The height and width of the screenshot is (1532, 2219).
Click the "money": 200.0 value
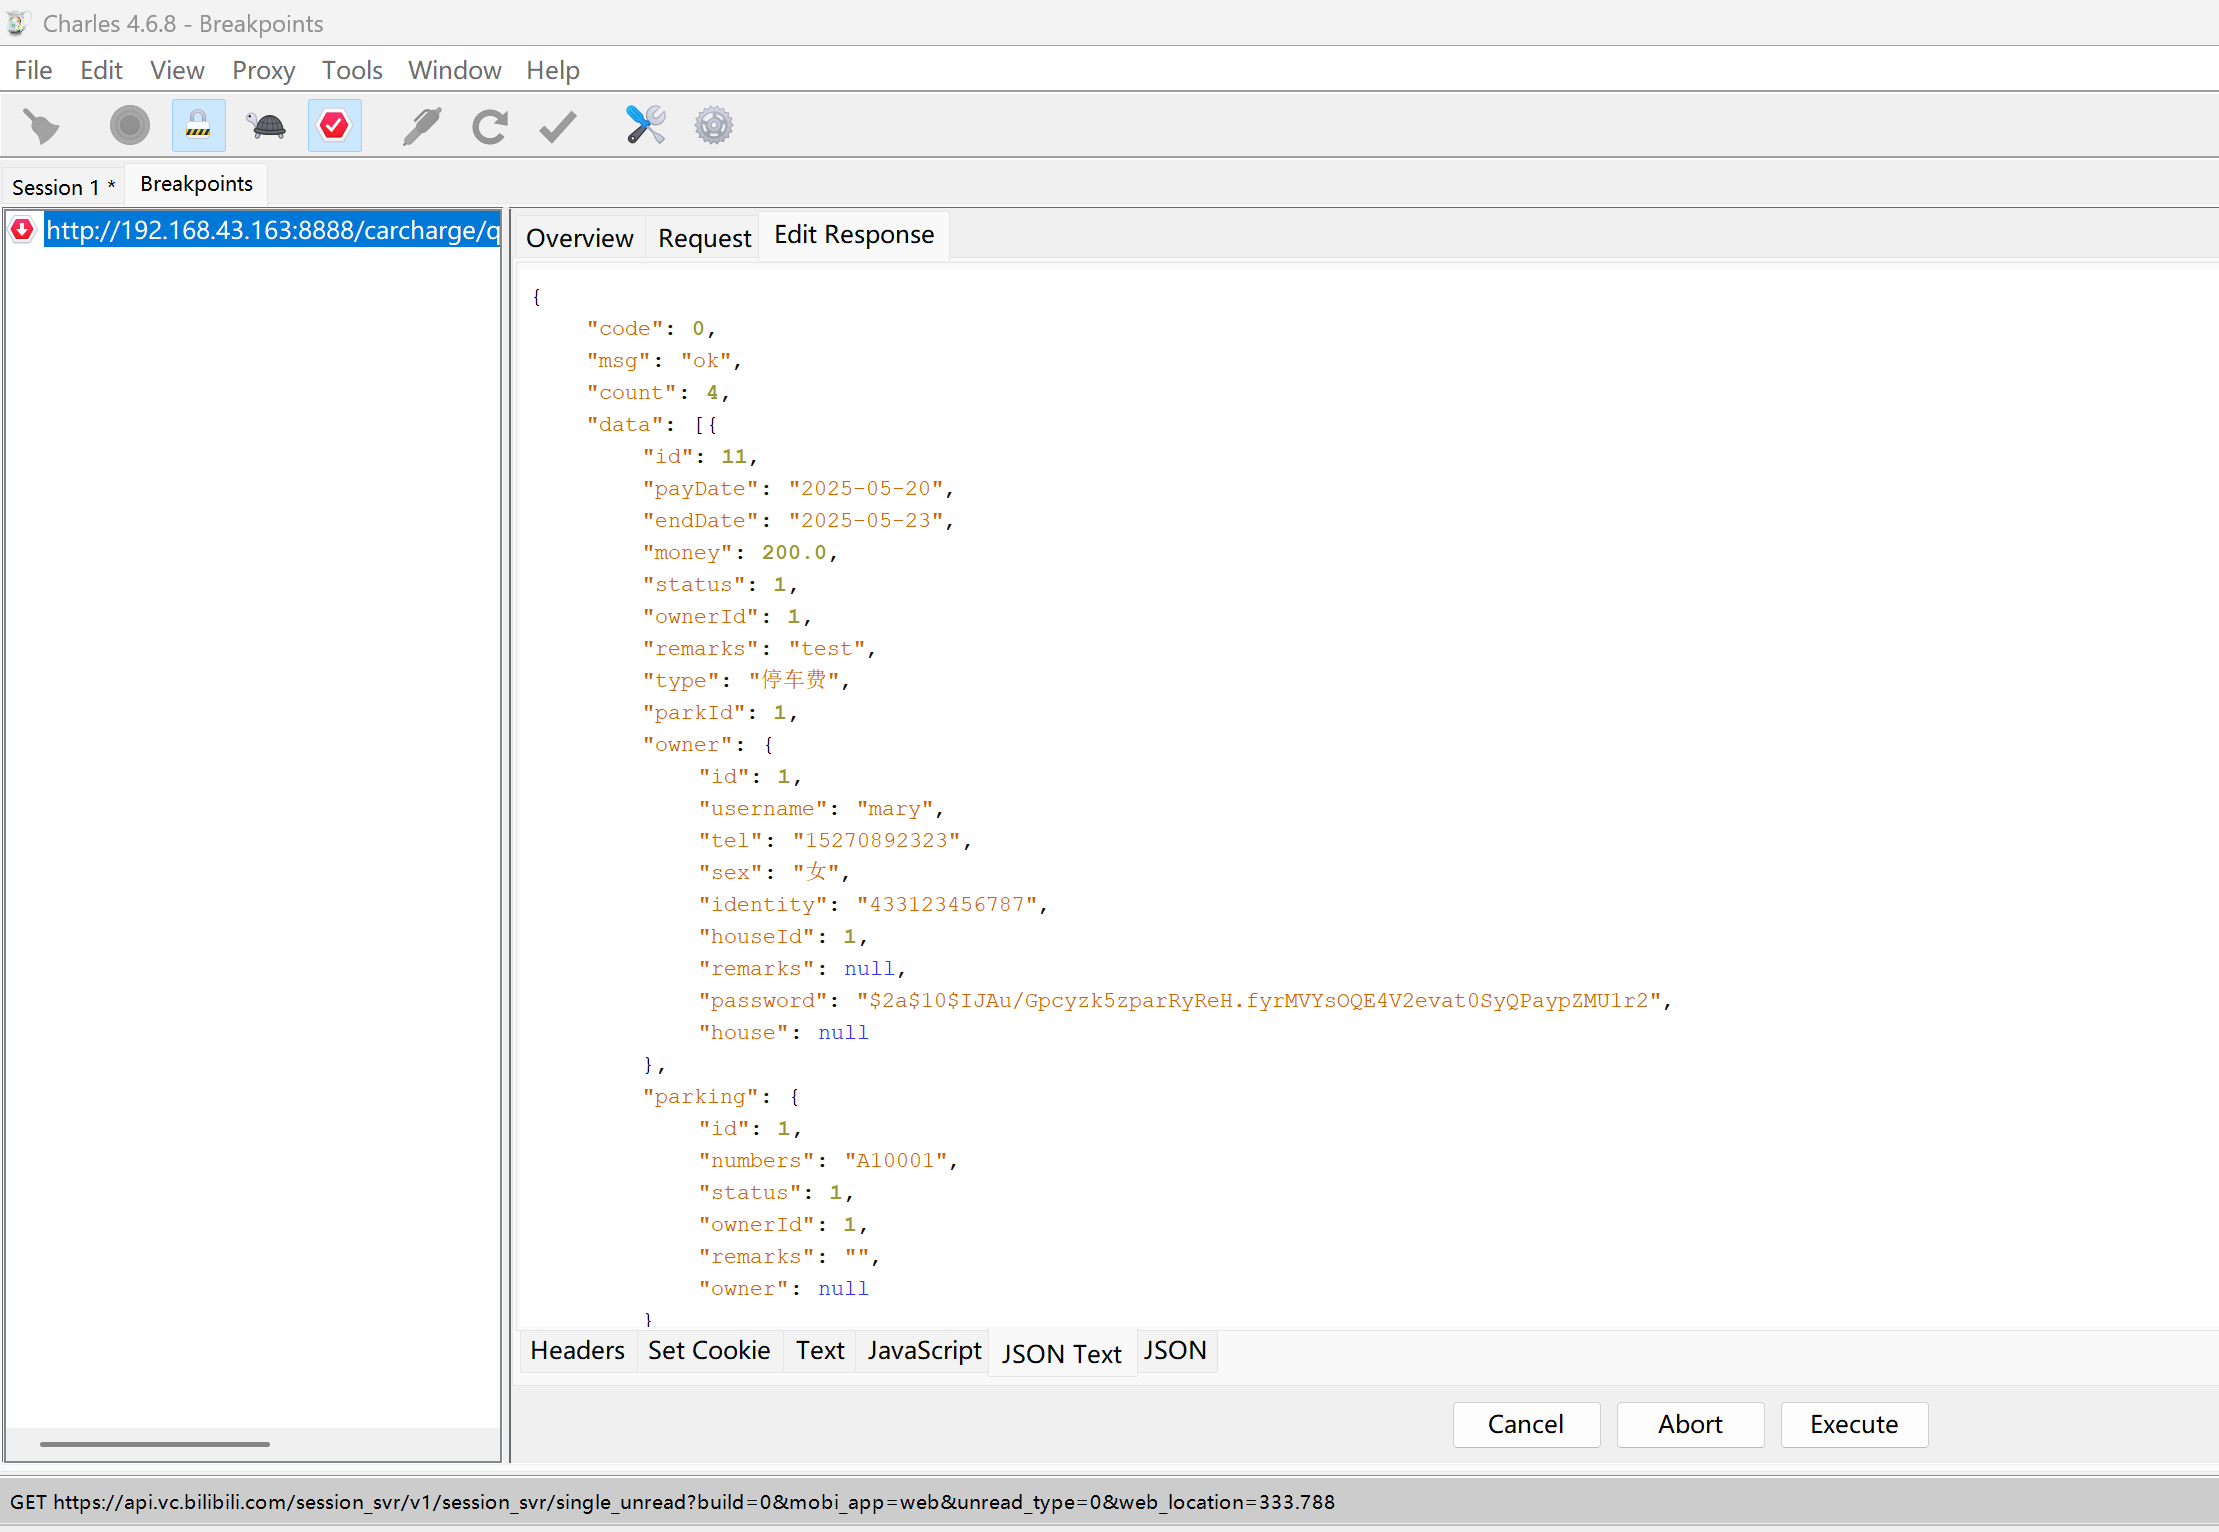(794, 553)
